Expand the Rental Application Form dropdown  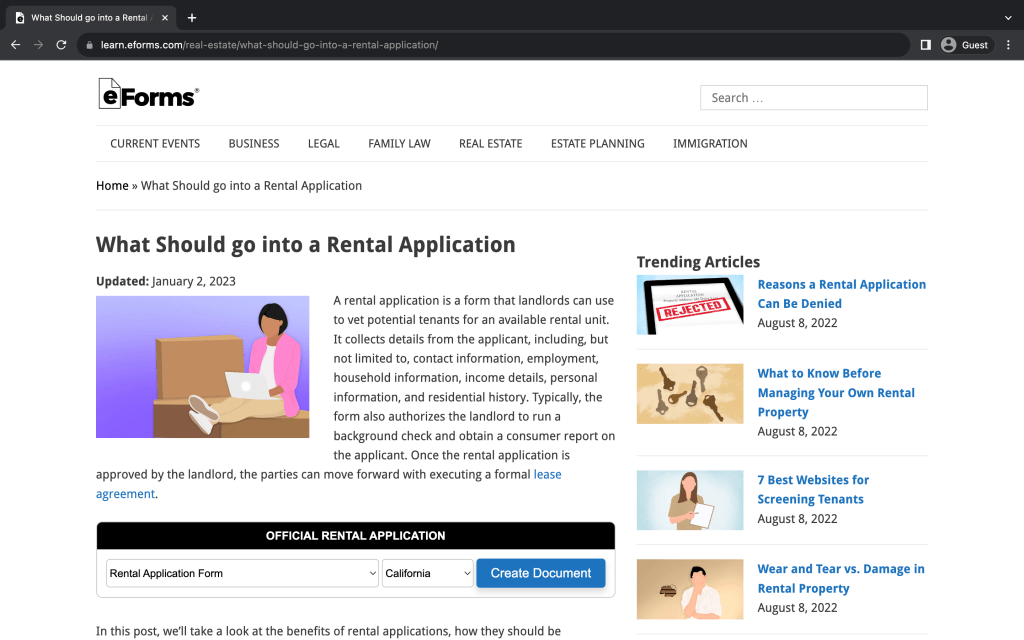(242, 573)
